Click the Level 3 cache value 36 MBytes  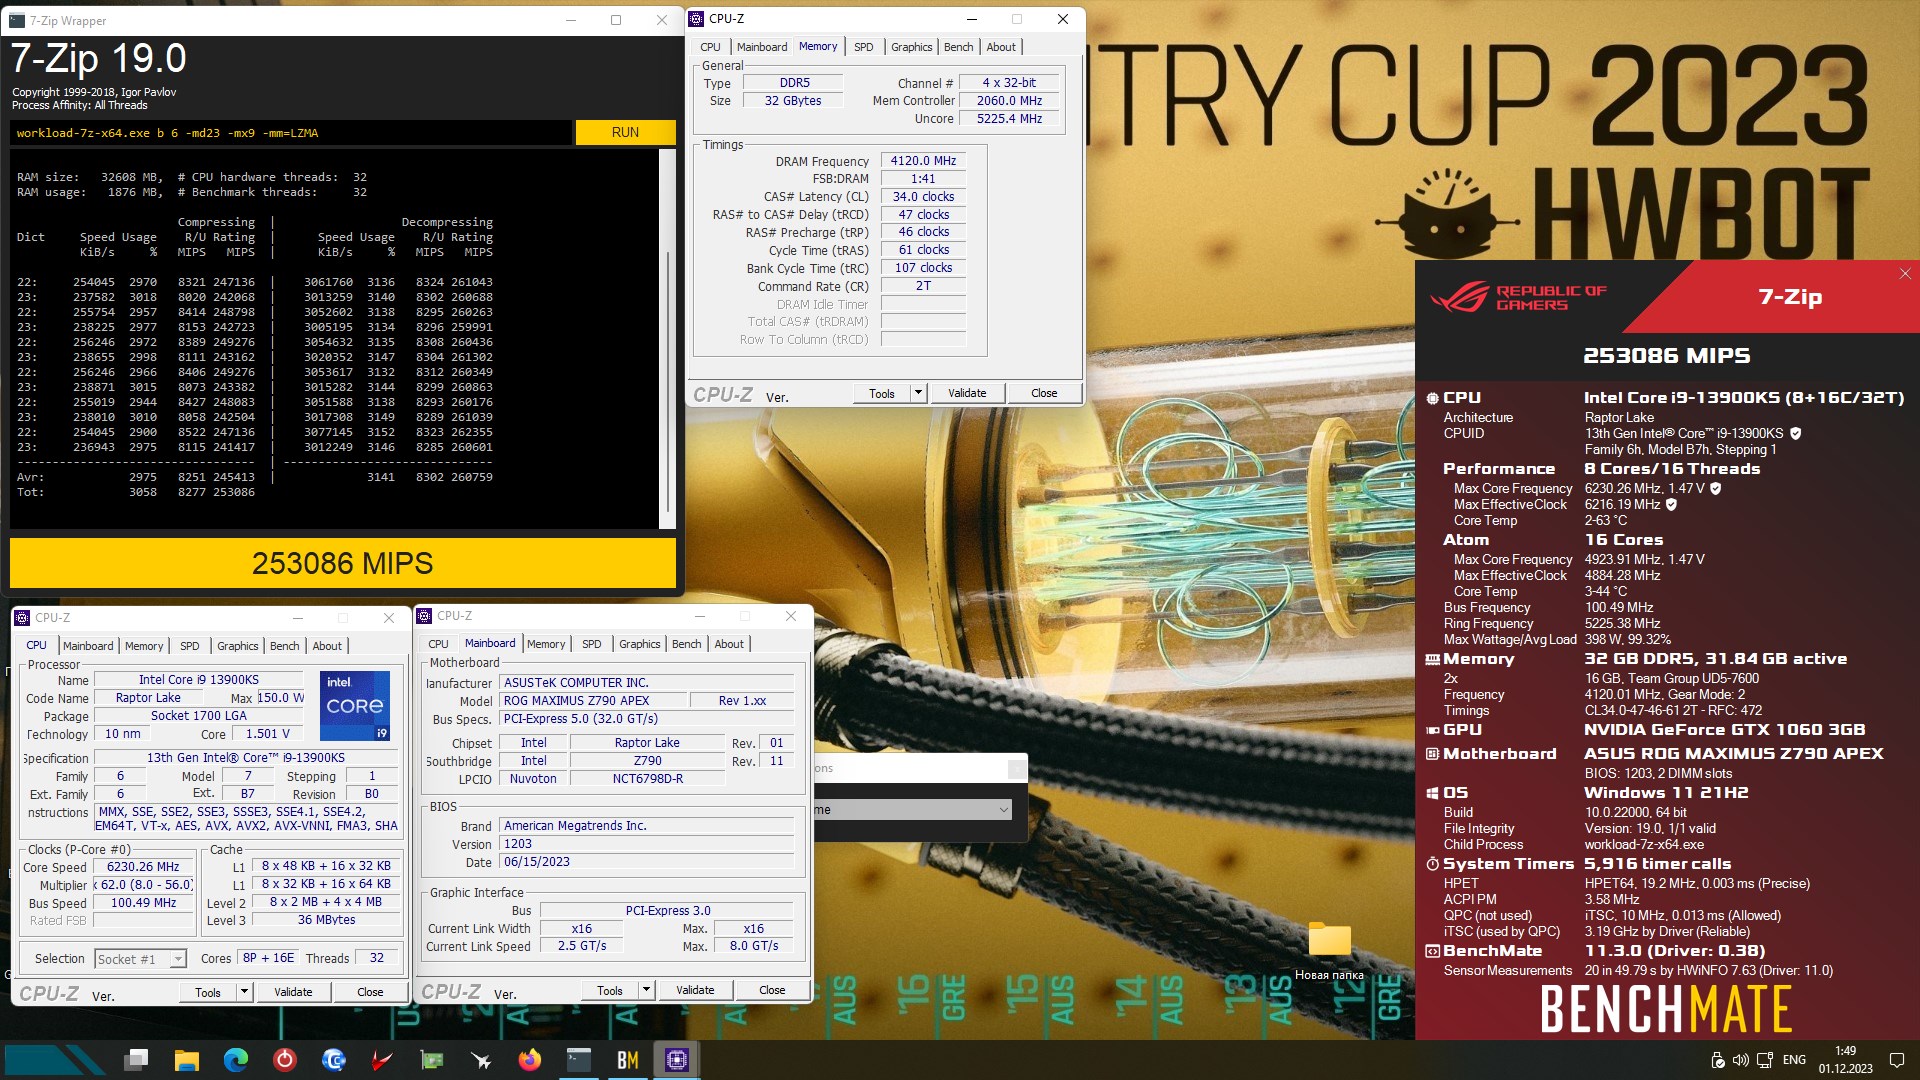[x=326, y=920]
